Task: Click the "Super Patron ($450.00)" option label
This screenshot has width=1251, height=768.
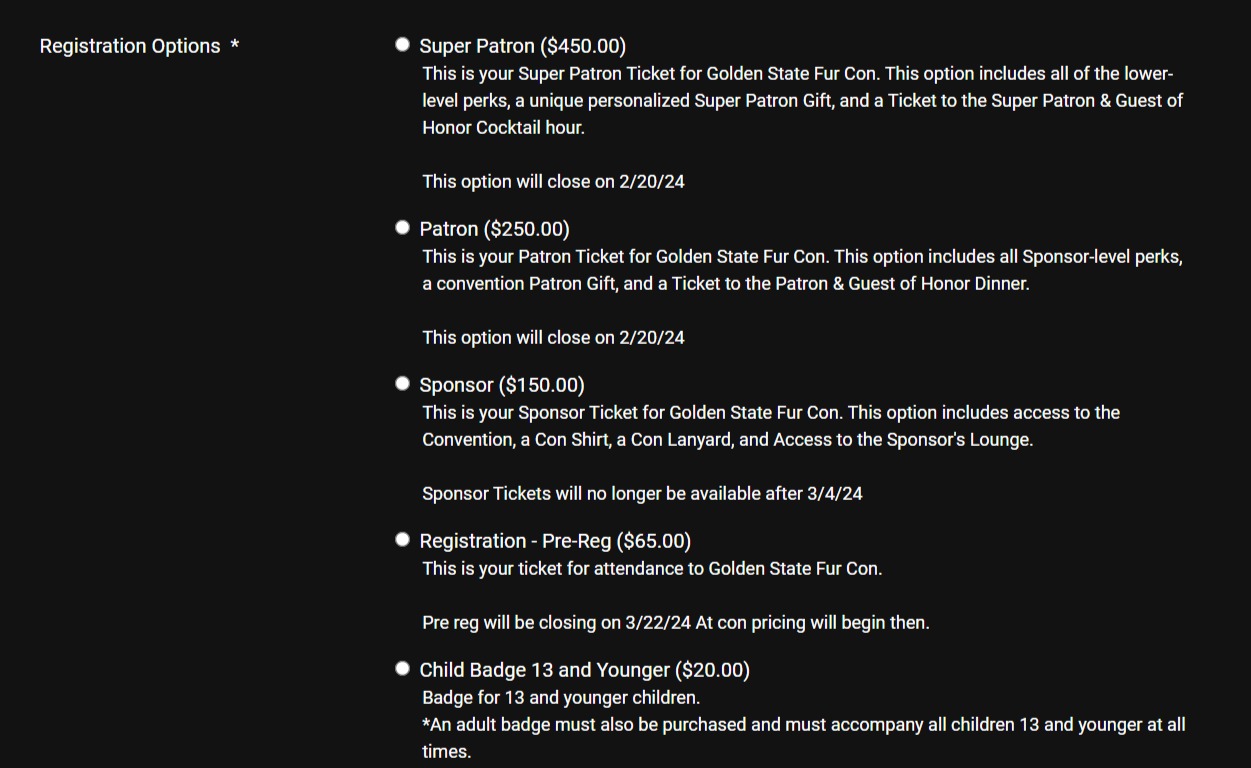Action: click(522, 46)
